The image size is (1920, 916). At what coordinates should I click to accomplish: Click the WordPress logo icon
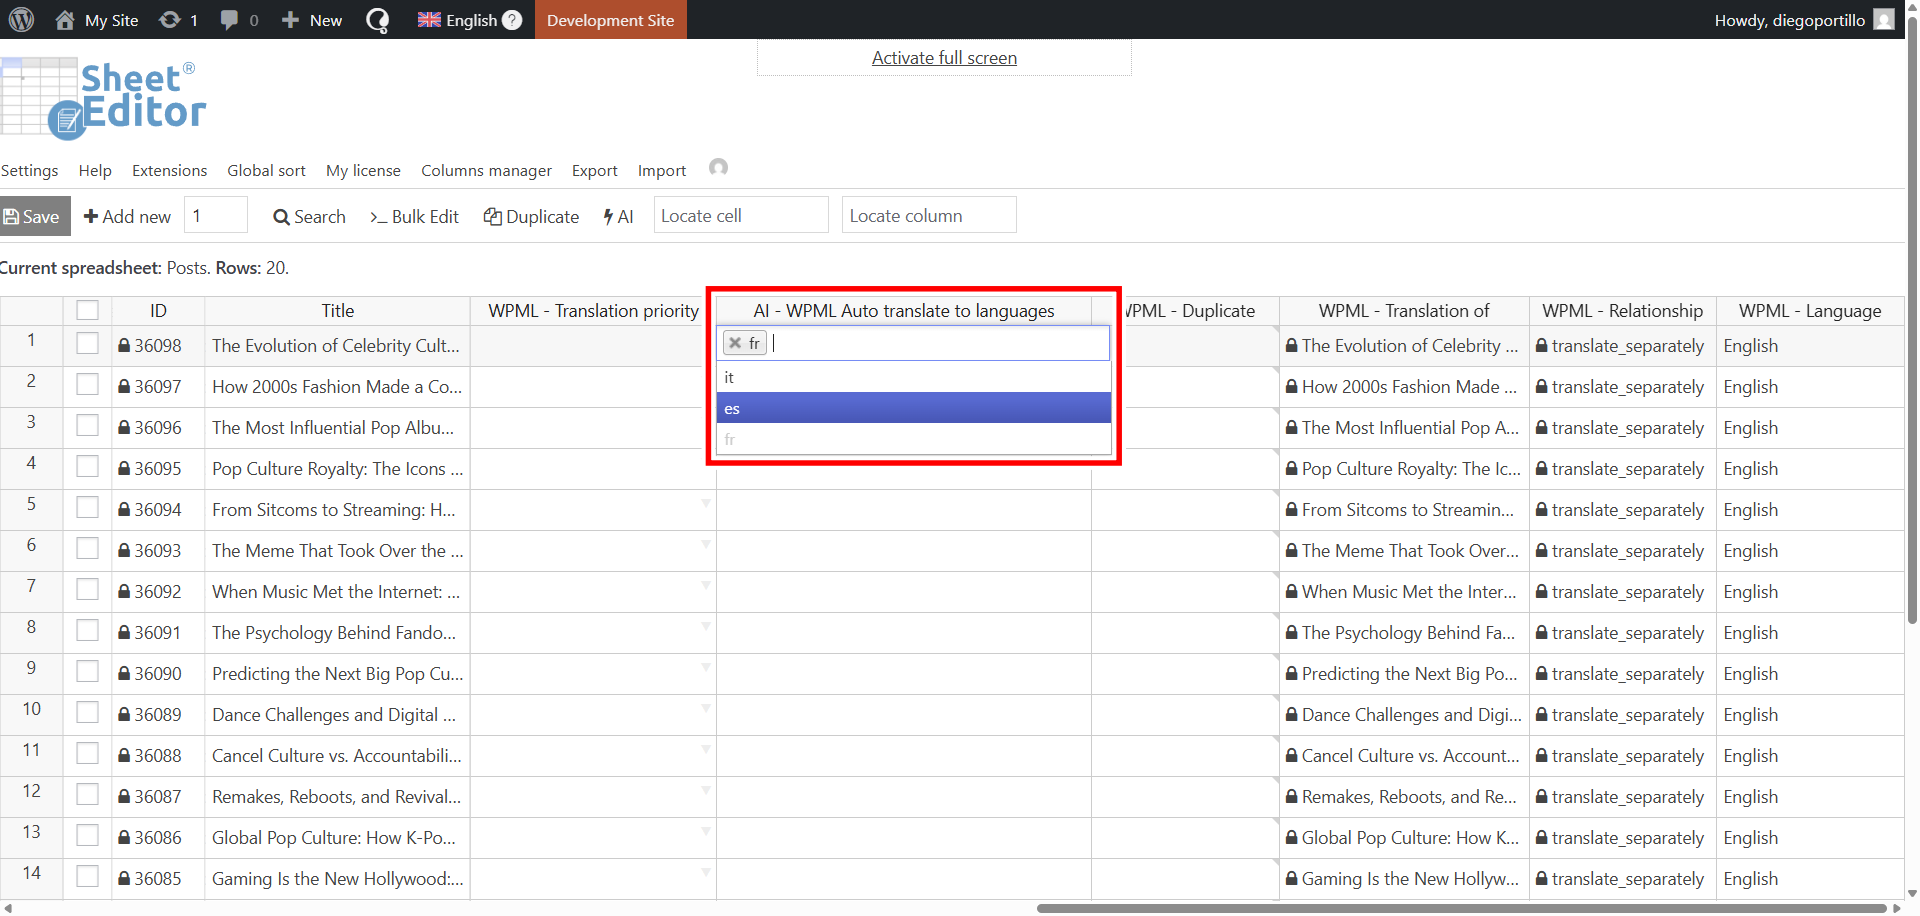tap(22, 20)
